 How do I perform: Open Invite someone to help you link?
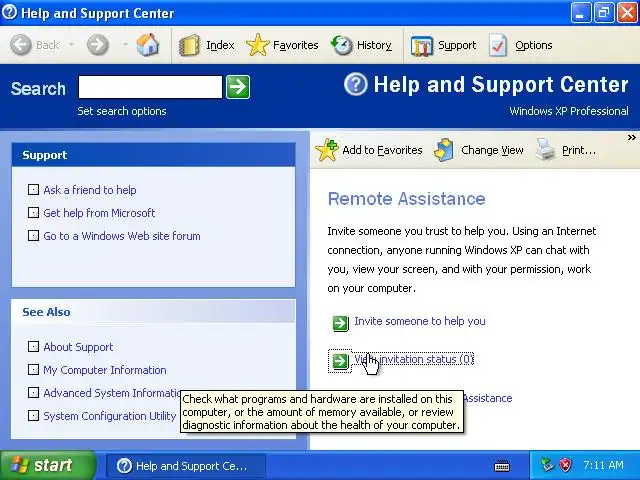point(420,321)
